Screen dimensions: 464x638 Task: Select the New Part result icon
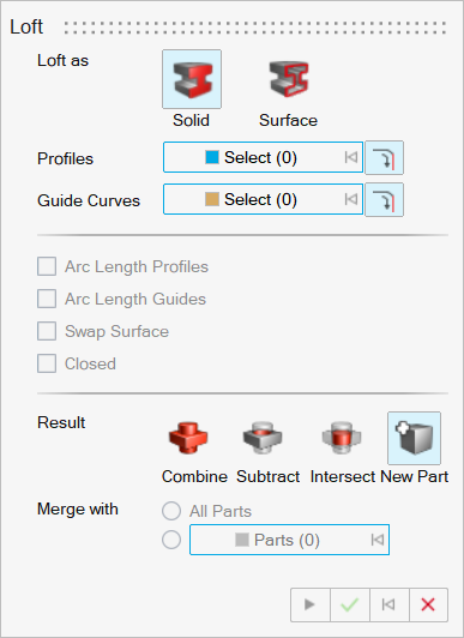pos(414,438)
